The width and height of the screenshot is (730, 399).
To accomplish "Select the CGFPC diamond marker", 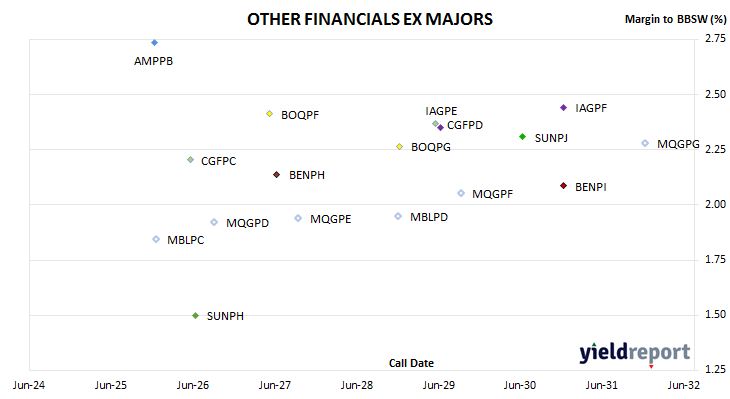I will point(190,160).
